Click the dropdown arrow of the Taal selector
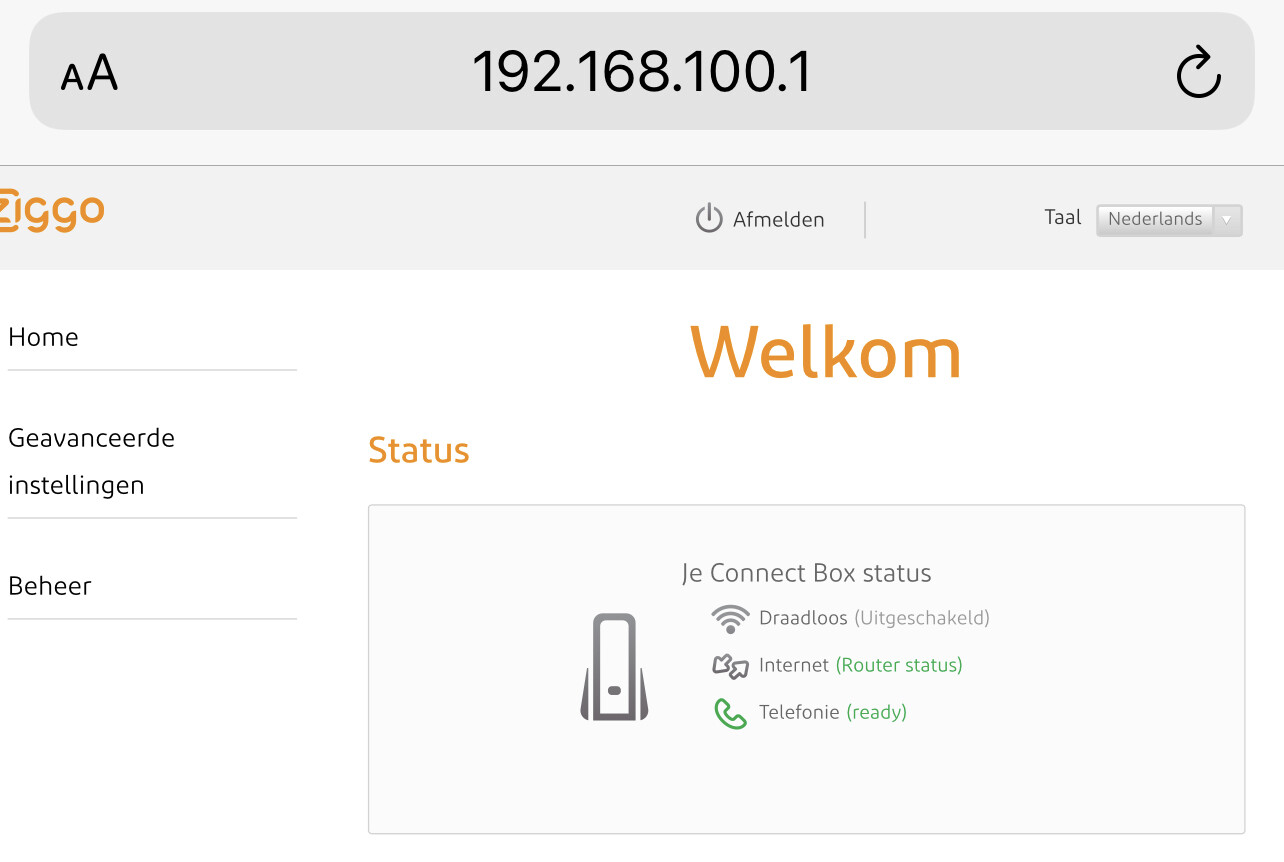Screen dimensions: 1284x862 [x=1227, y=220]
